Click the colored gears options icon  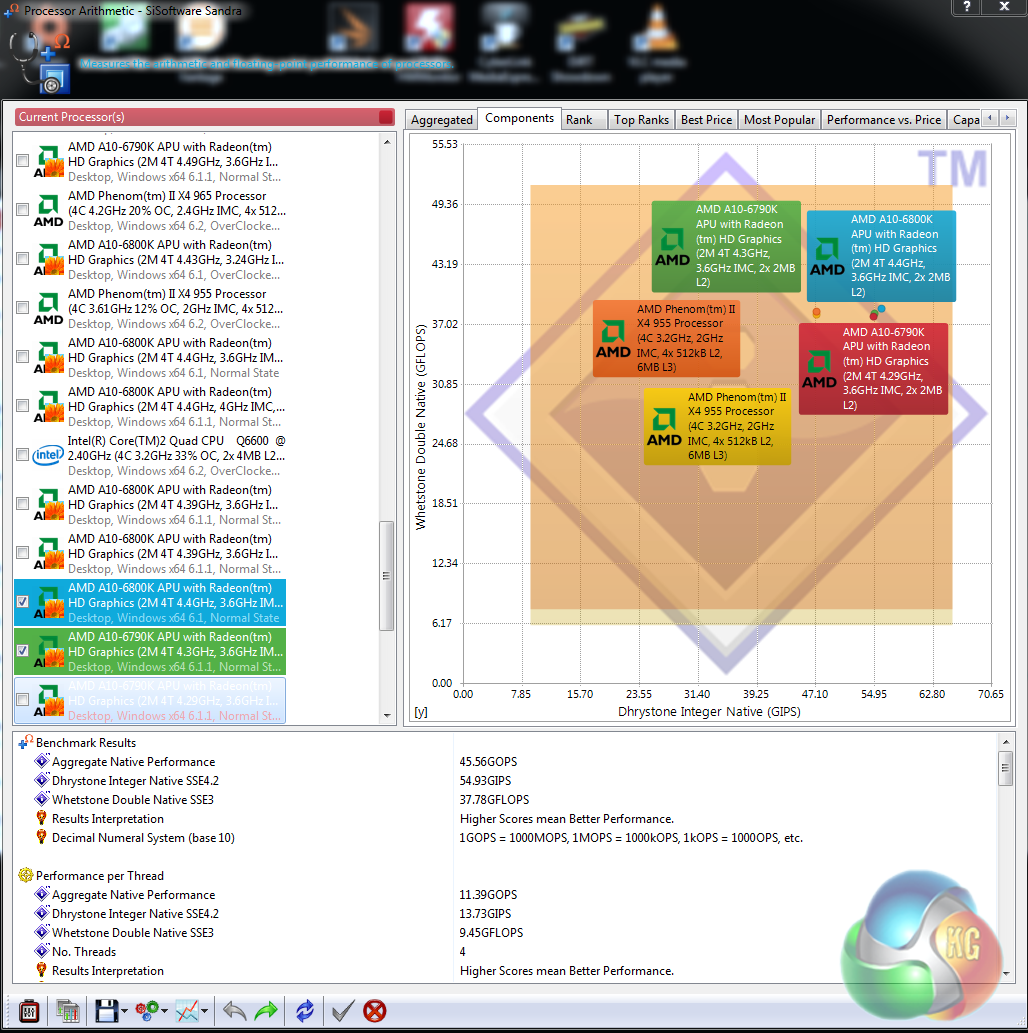[146, 1011]
